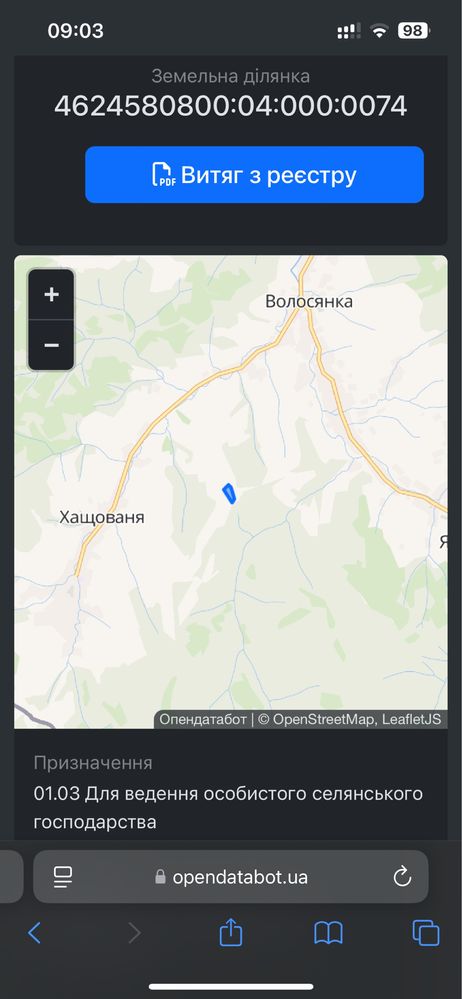The height and width of the screenshot is (999, 462).
Task: Show open tabs with tabs icon
Action: click(426, 933)
